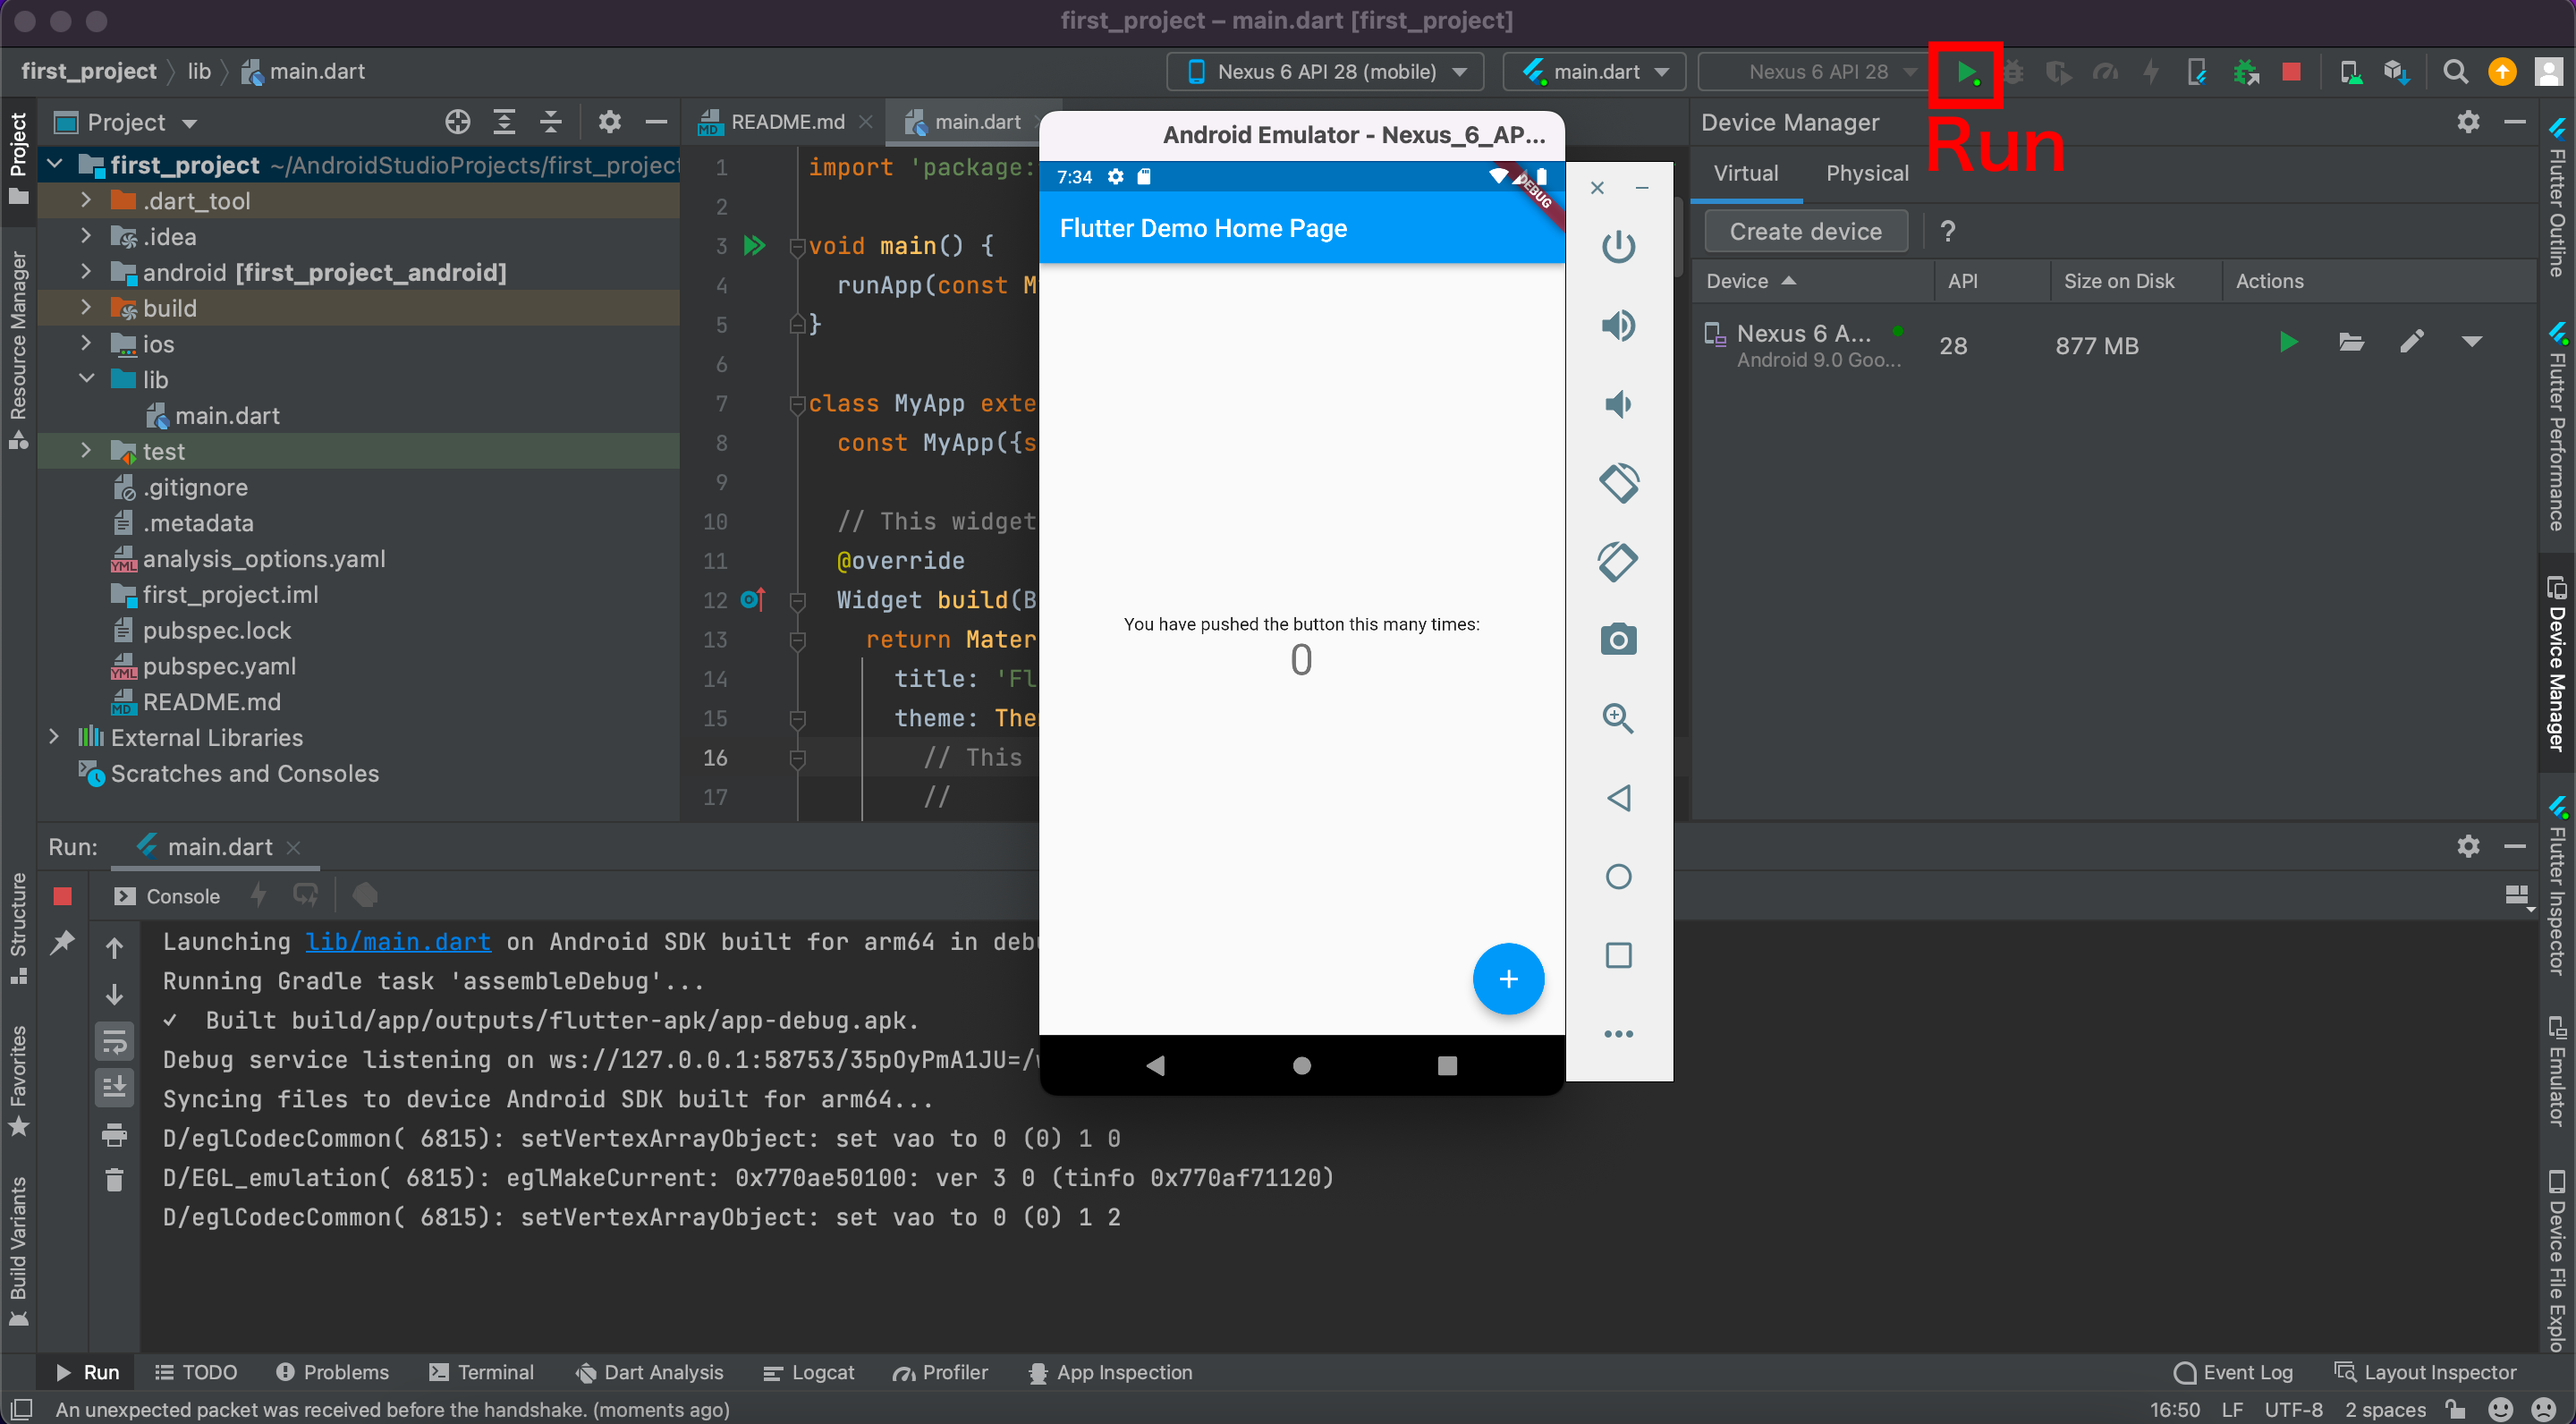Expand External Libraries node
This screenshot has height=1424, width=2576.
pos(54,737)
